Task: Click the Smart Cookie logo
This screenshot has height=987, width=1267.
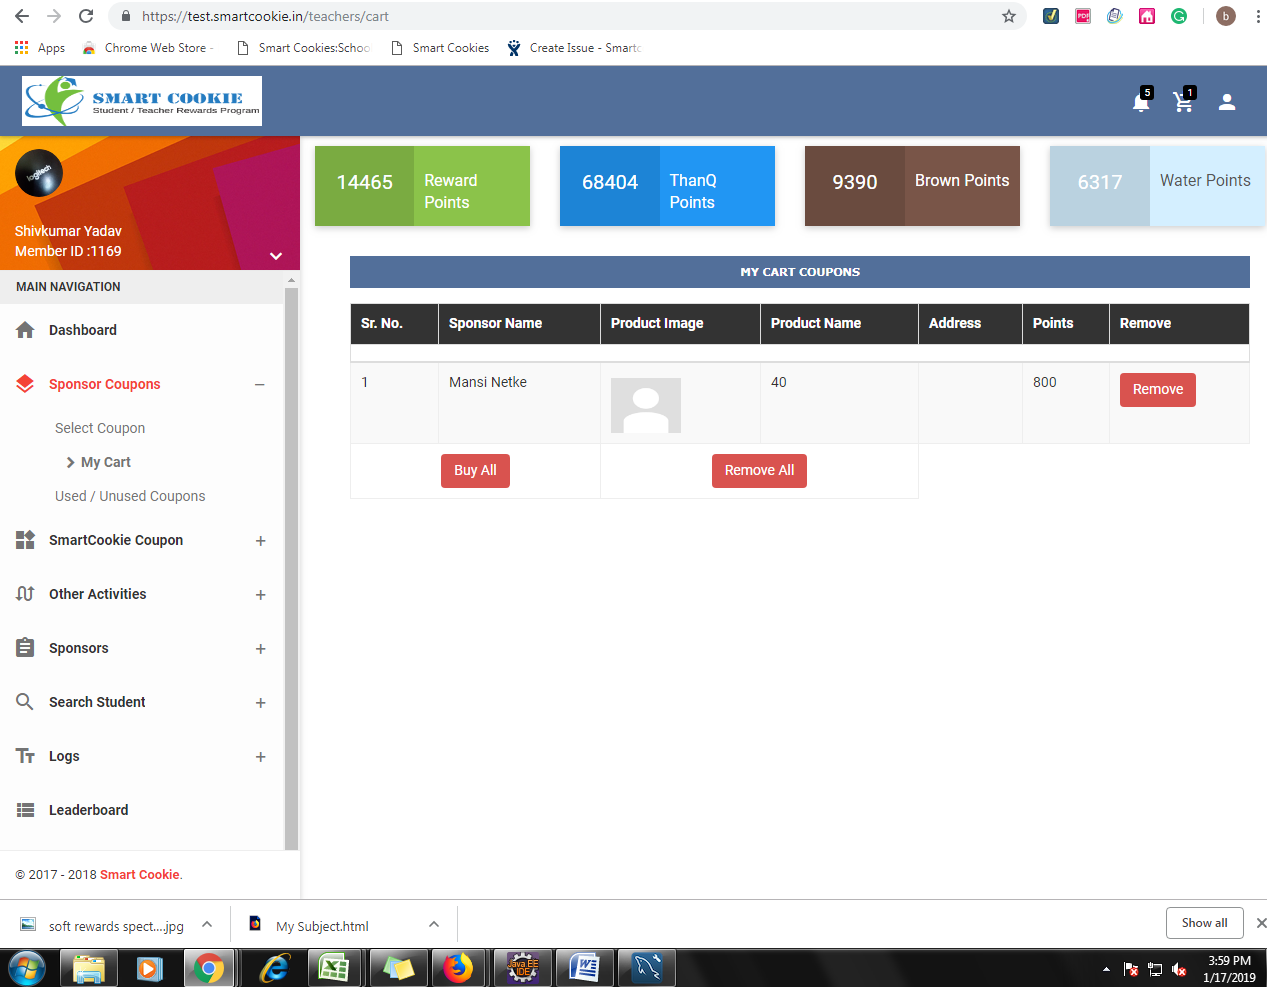Action: pos(142,101)
